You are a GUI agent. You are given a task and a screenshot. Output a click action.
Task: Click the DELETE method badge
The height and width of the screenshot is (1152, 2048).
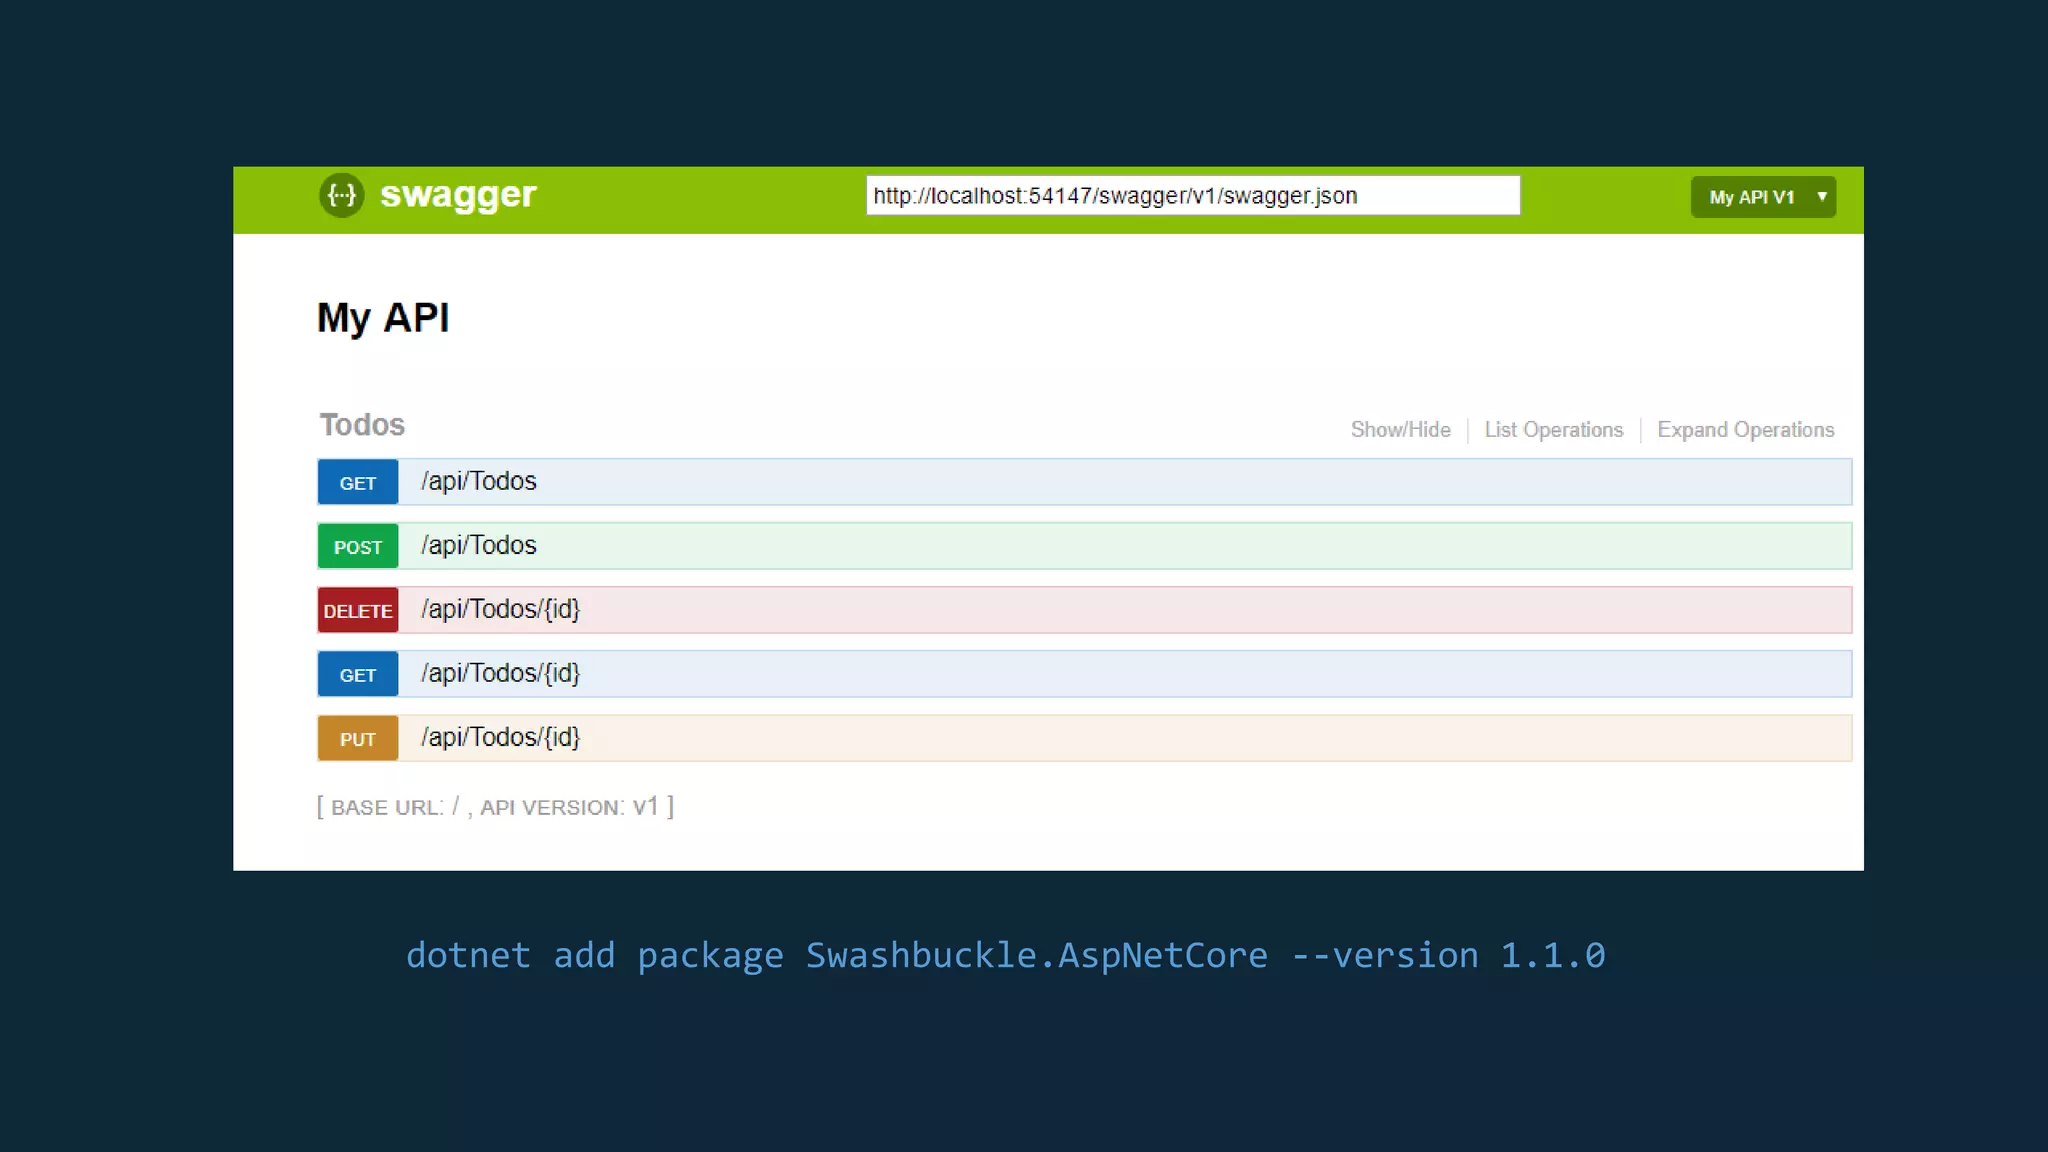(358, 611)
